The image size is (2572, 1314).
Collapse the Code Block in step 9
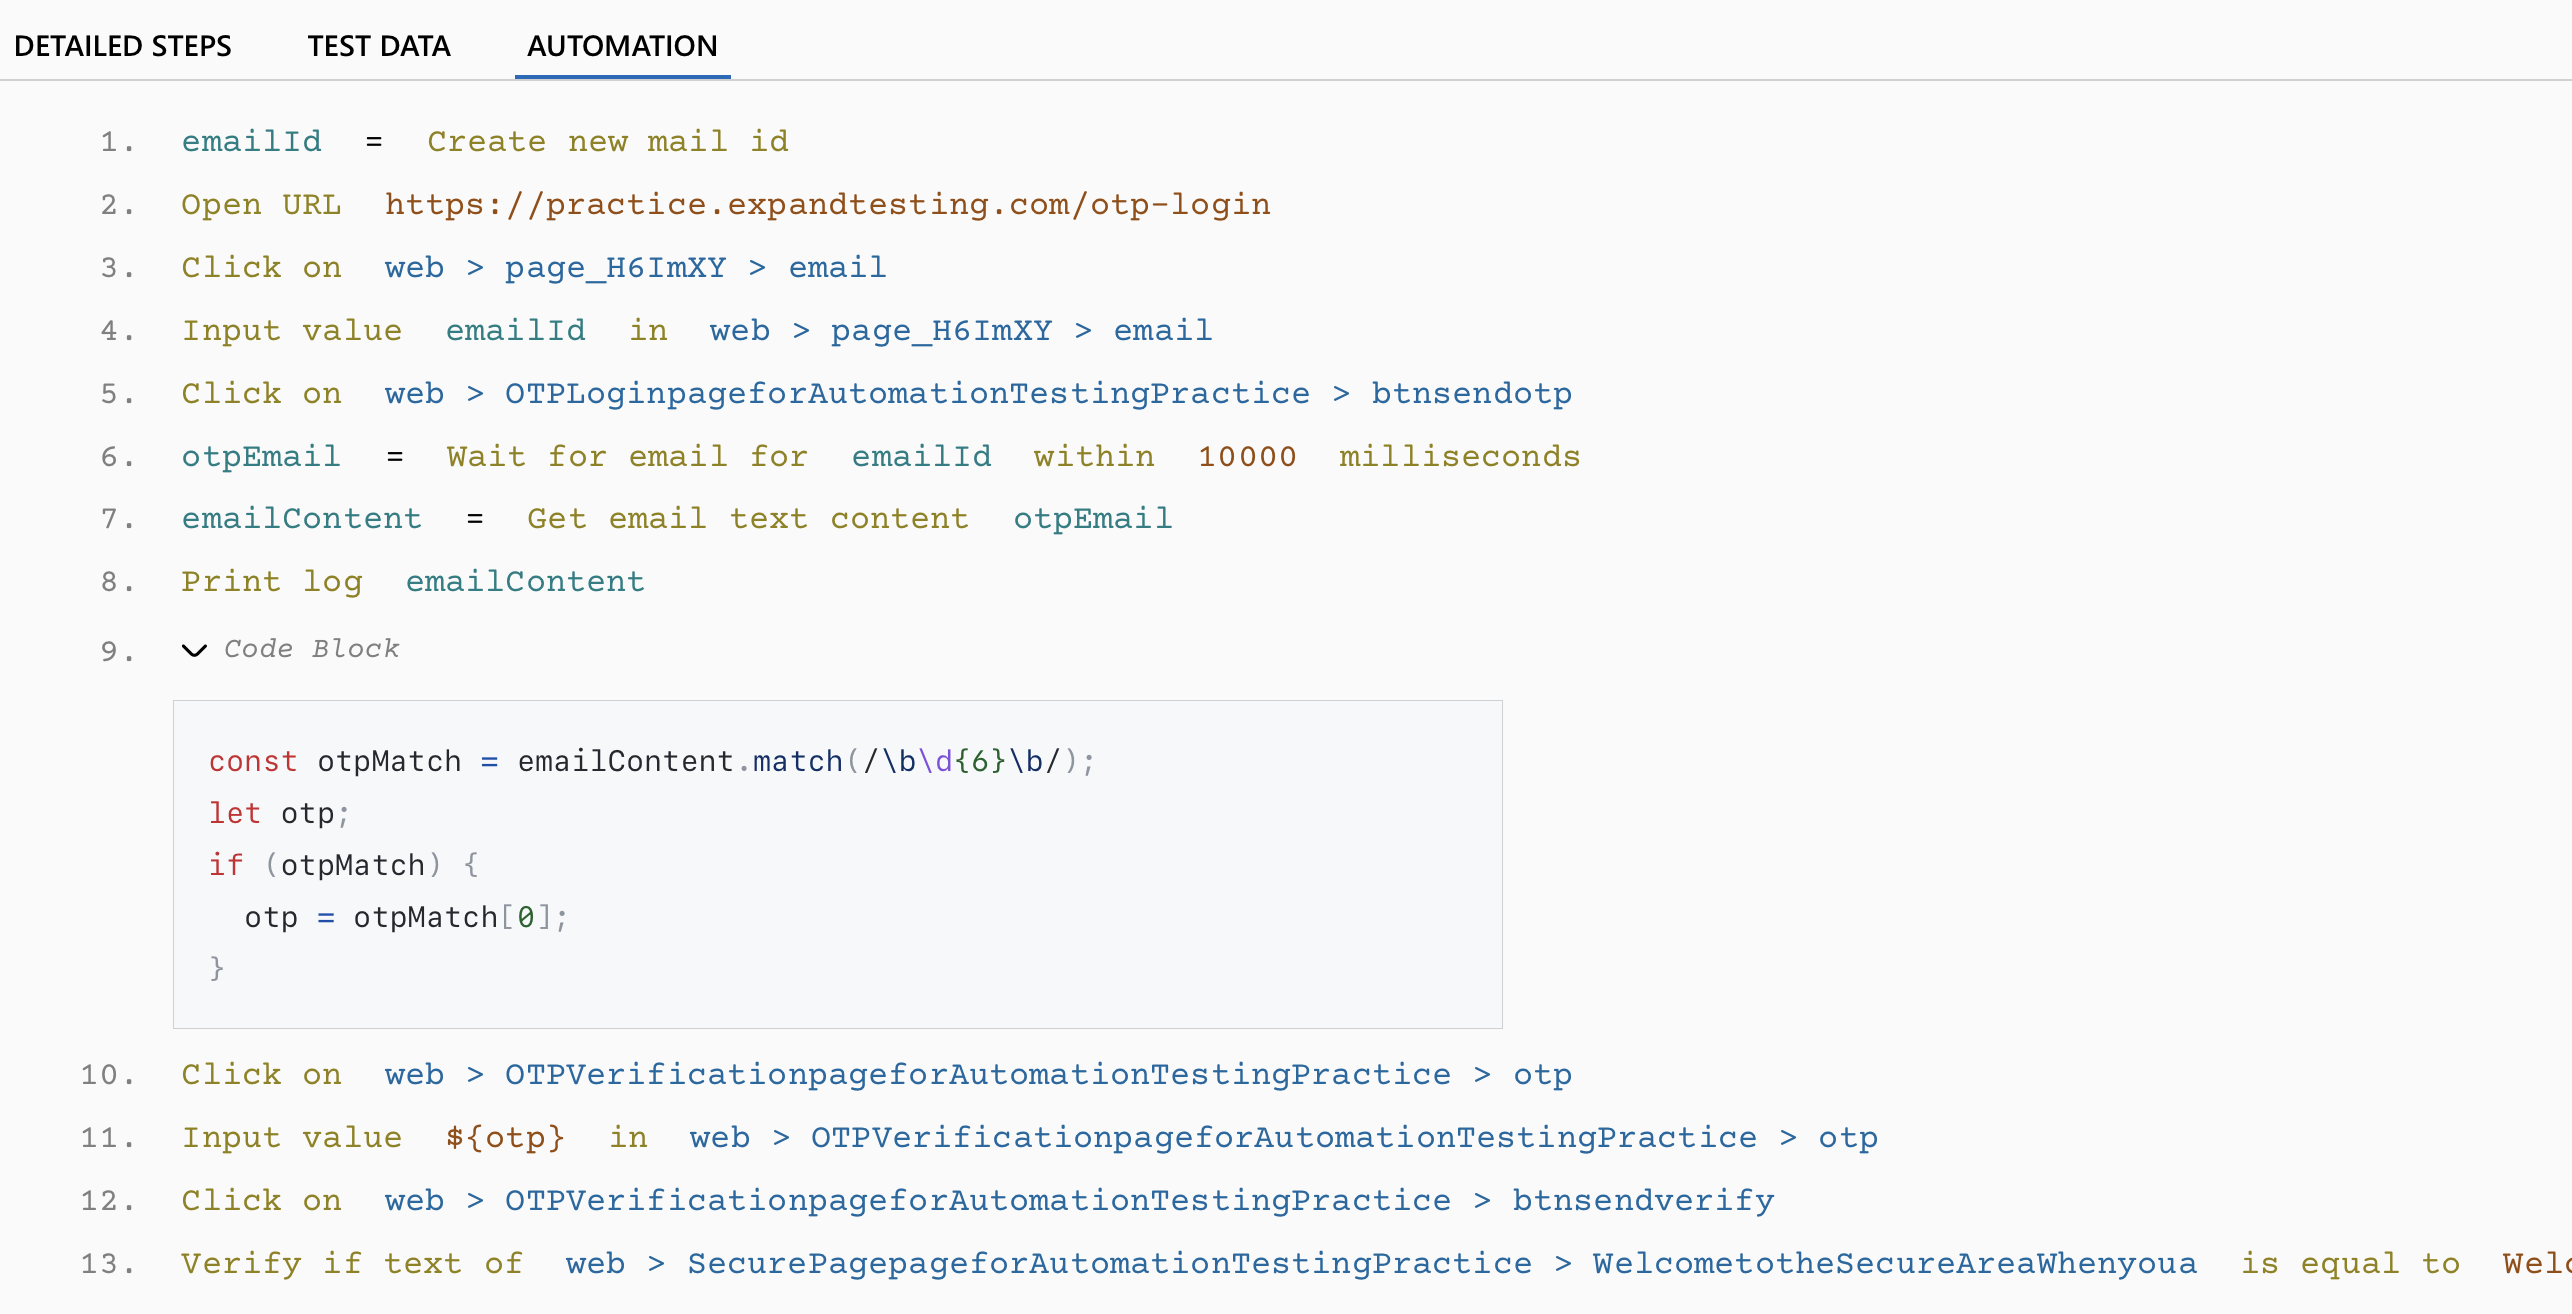click(x=196, y=651)
